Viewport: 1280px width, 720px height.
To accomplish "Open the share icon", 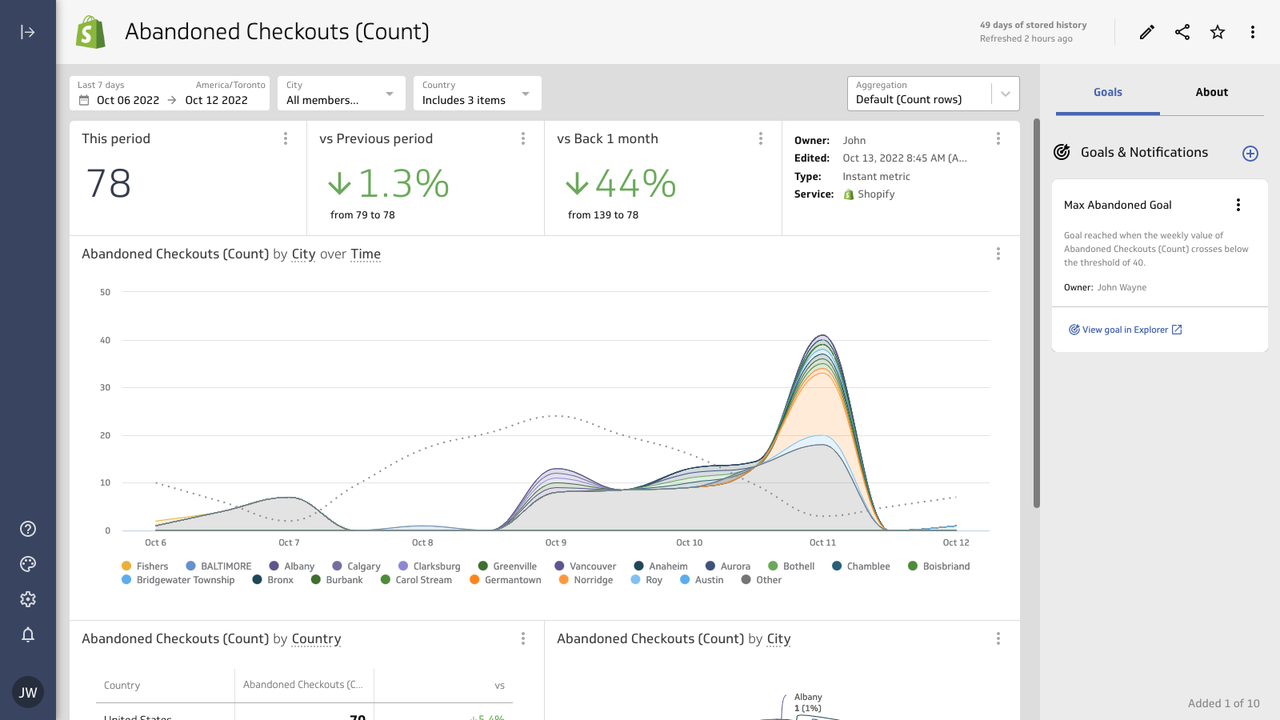I will click(1182, 31).
